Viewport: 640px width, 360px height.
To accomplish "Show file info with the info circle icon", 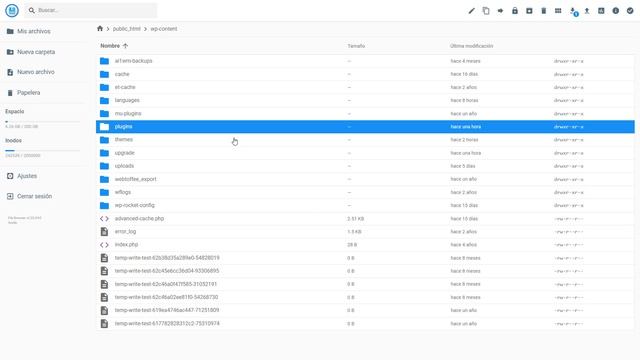I will click(x=616, y=11).
